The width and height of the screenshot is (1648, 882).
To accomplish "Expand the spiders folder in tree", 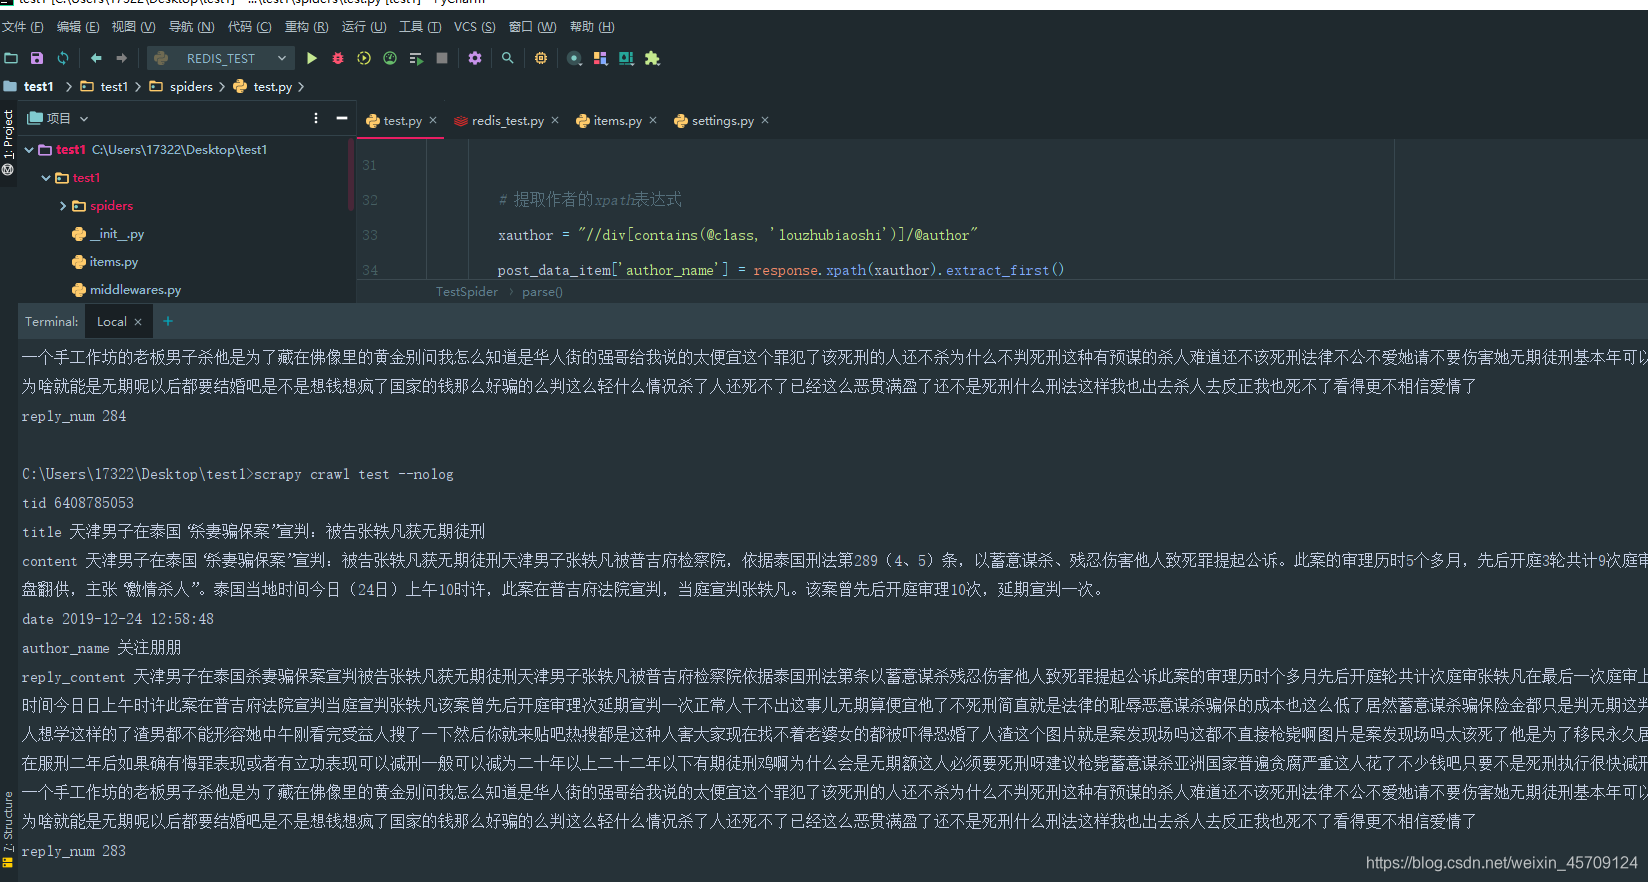I will coord(63,206).
